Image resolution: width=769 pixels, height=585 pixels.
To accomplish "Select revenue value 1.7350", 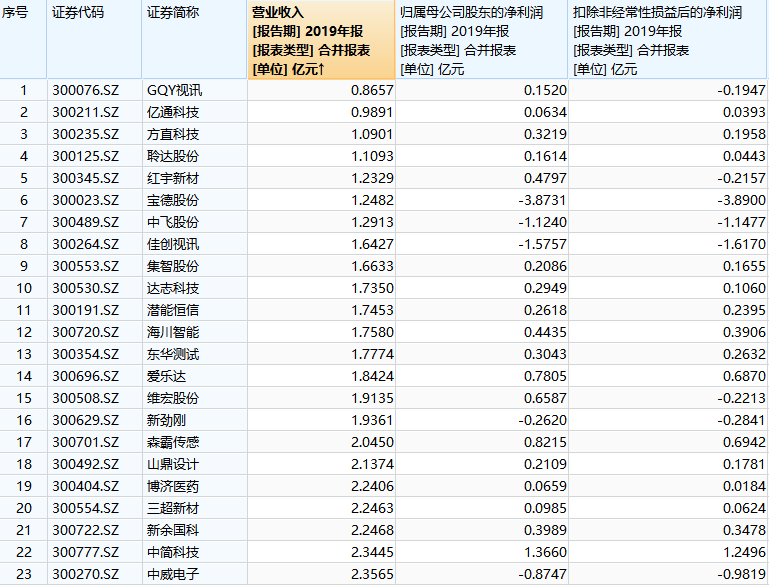I will pos(372,288).
